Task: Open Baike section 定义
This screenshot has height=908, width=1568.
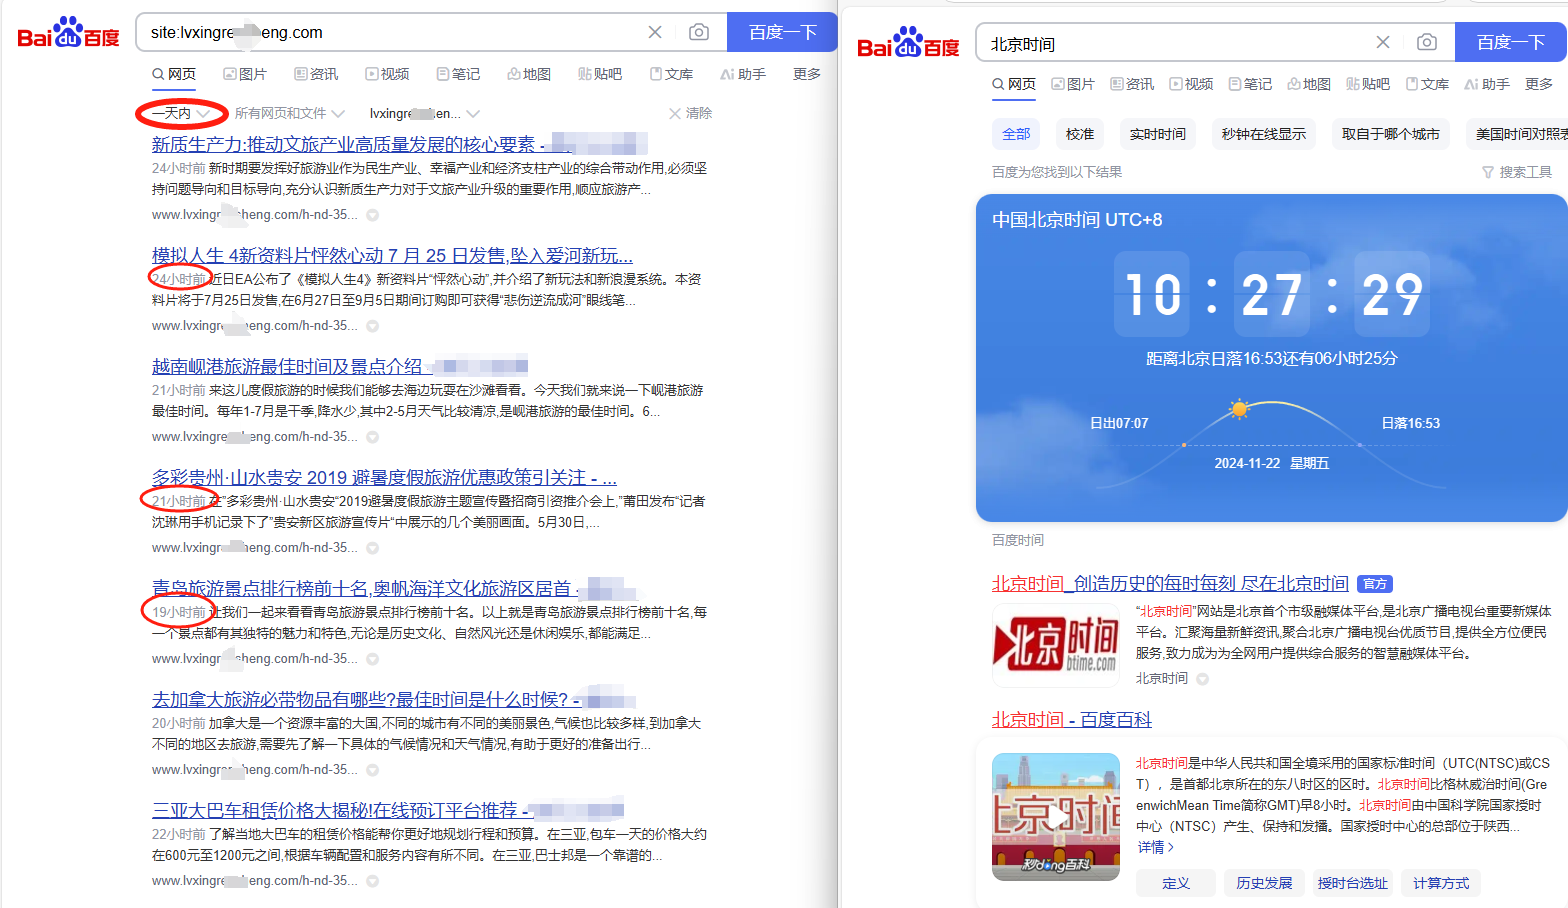Action: 1176,883
